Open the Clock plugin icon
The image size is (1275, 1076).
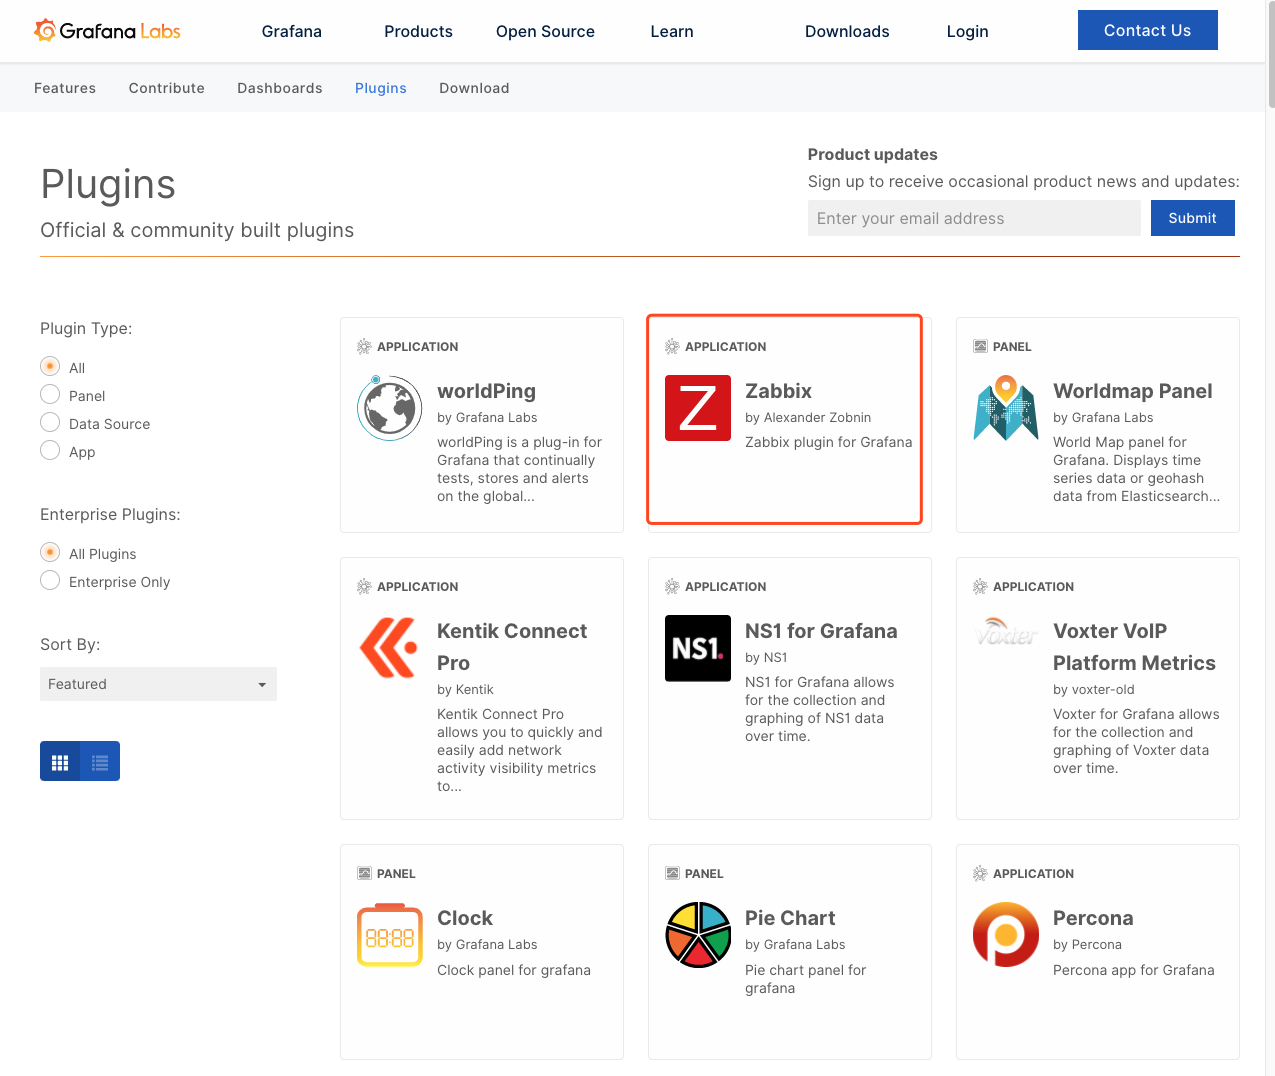coord(389,935)
